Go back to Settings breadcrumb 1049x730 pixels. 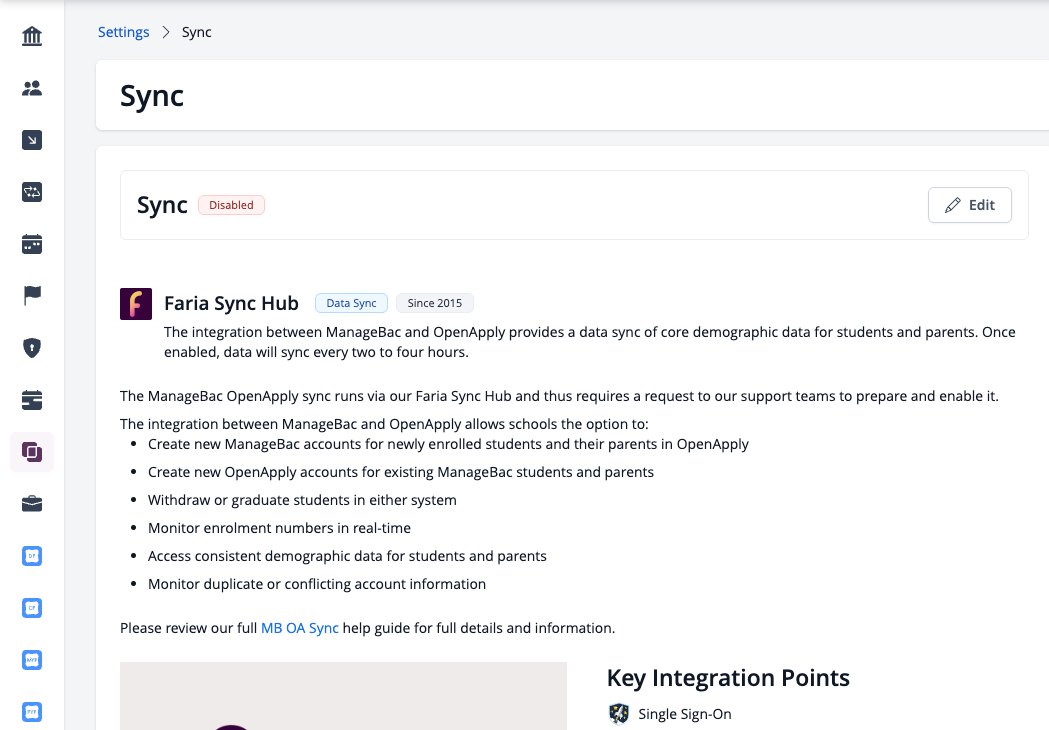pos(123,32)
